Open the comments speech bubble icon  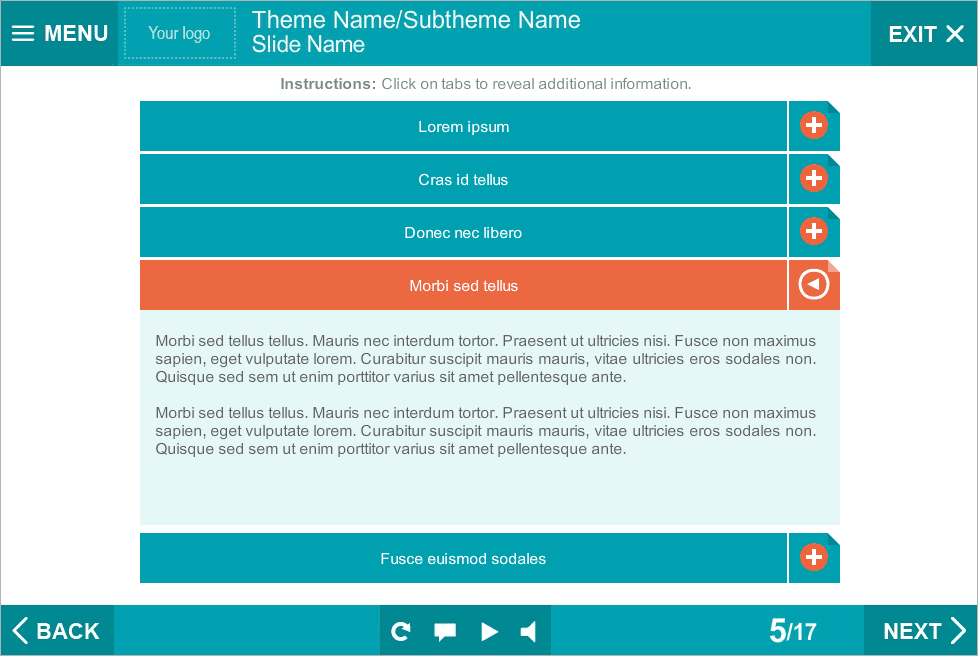pos(445,631)
